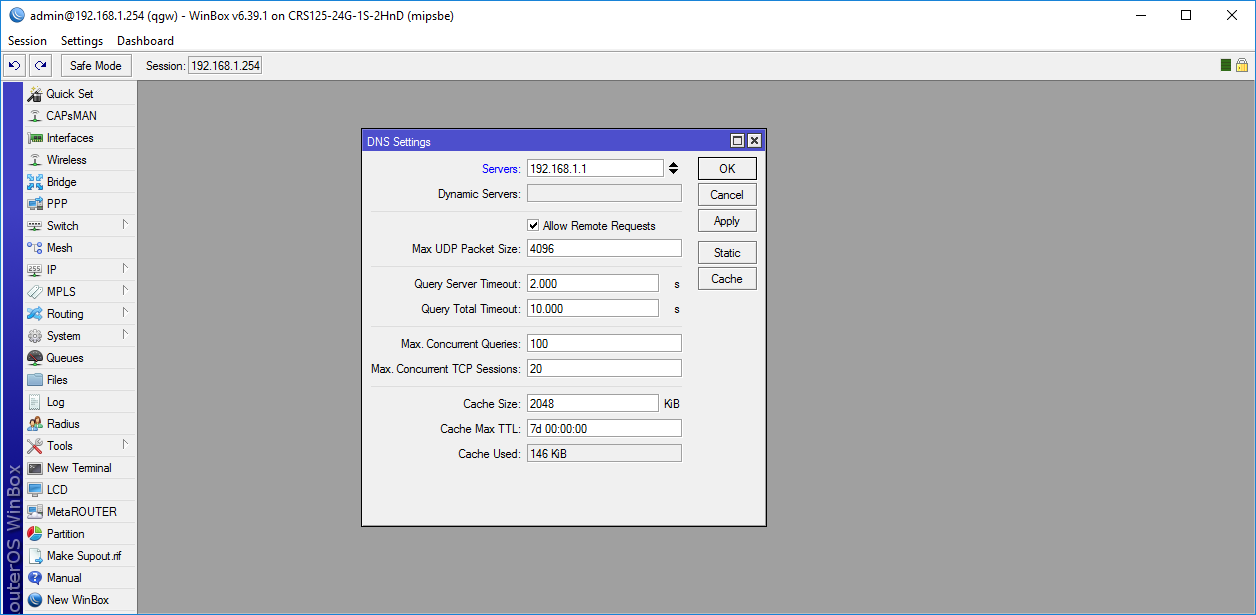Viewport: 1256px width, 615px height.
Task: Click the Redo toolbar arrow
Action: 40,66
